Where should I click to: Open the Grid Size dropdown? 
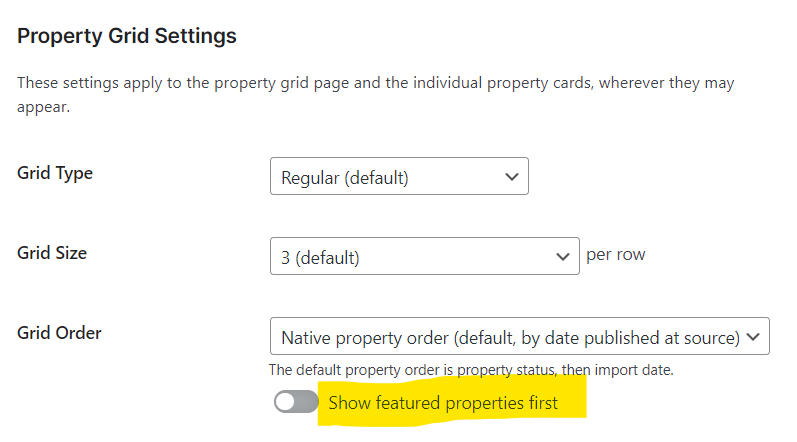pos(424,256)
